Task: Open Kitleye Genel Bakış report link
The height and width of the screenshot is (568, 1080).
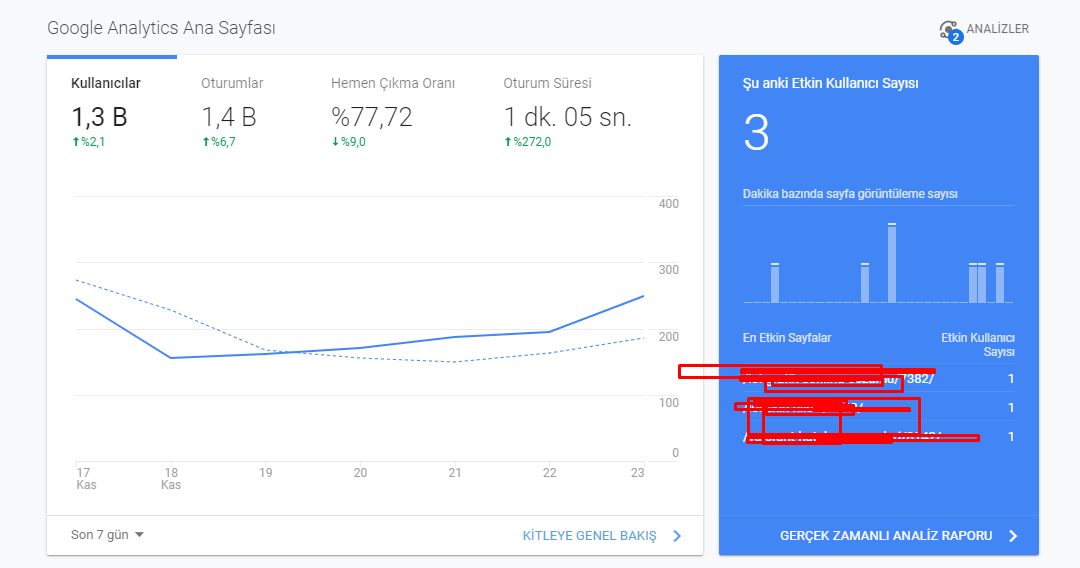Action: tap(590, 536)
